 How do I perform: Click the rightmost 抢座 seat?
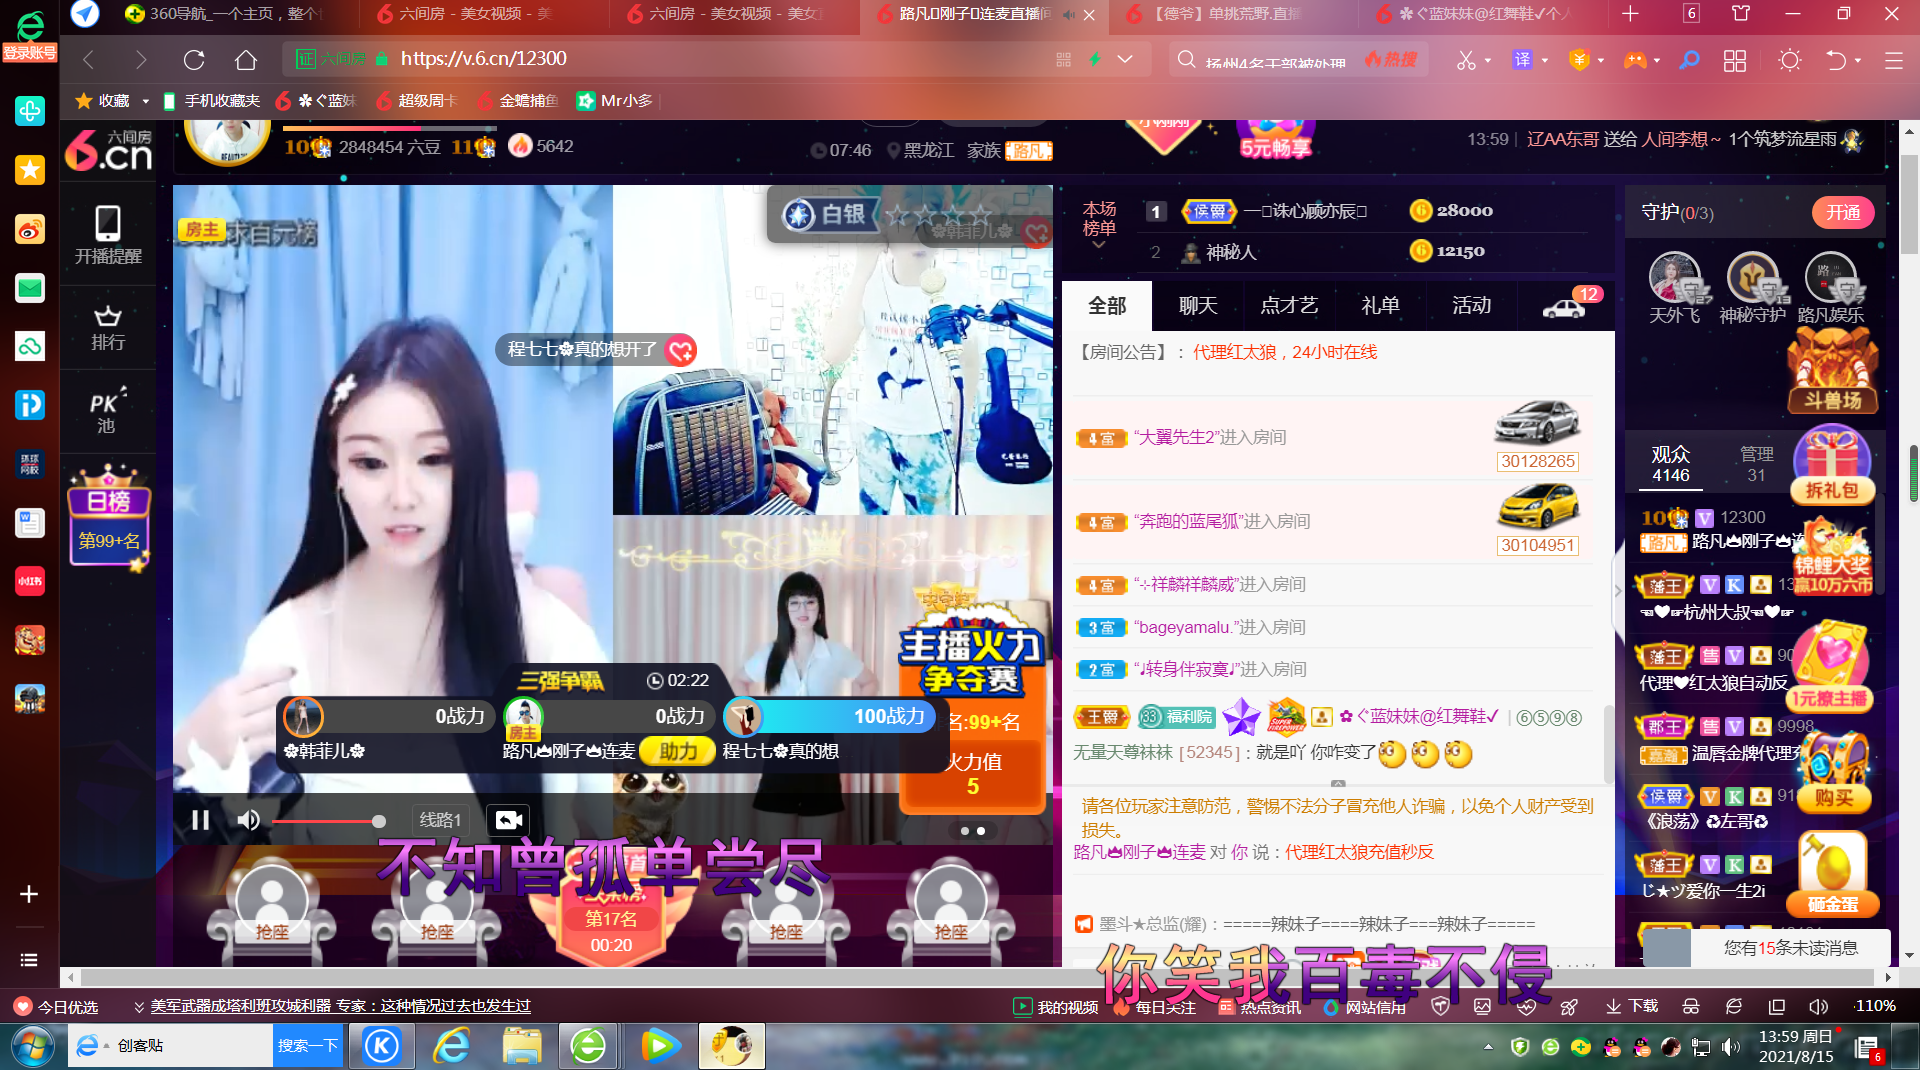[950, 912]
